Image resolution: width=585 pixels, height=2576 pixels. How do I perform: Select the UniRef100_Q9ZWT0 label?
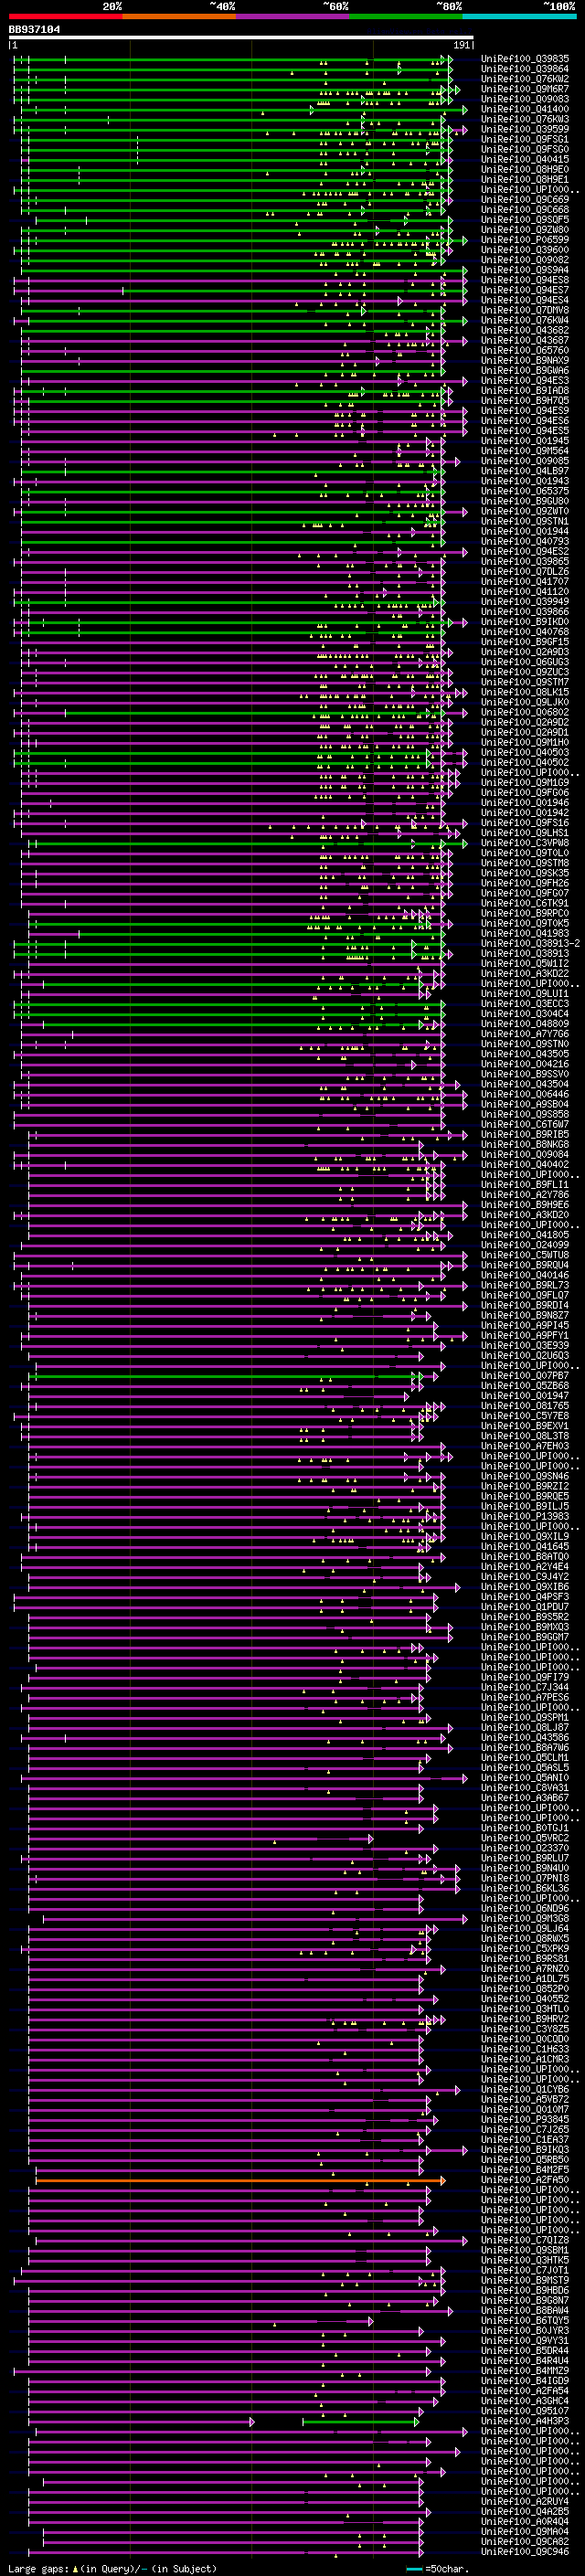525,511
